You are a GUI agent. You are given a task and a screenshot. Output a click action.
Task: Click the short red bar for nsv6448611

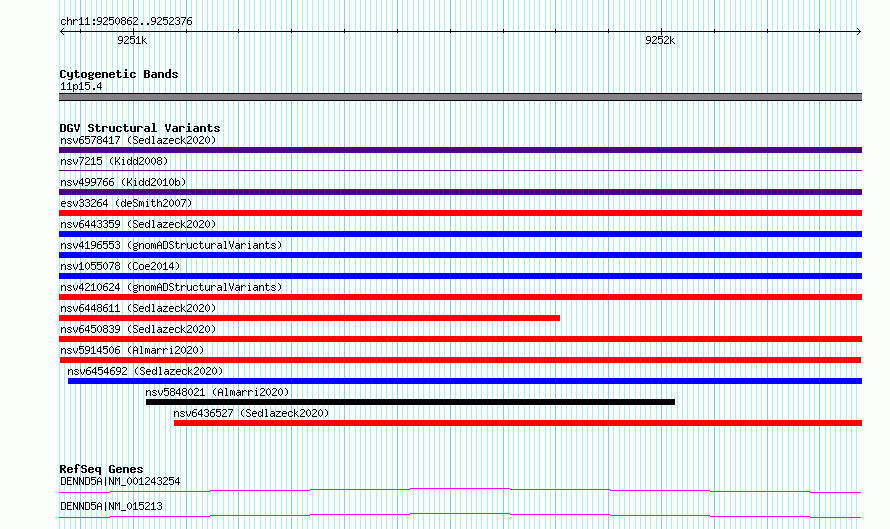(309, 318)
